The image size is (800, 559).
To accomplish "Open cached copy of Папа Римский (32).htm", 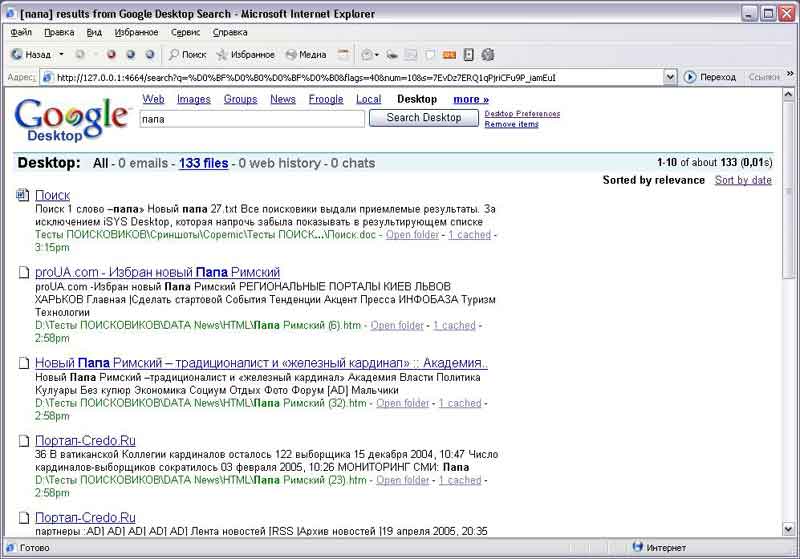I will [460, 403].
